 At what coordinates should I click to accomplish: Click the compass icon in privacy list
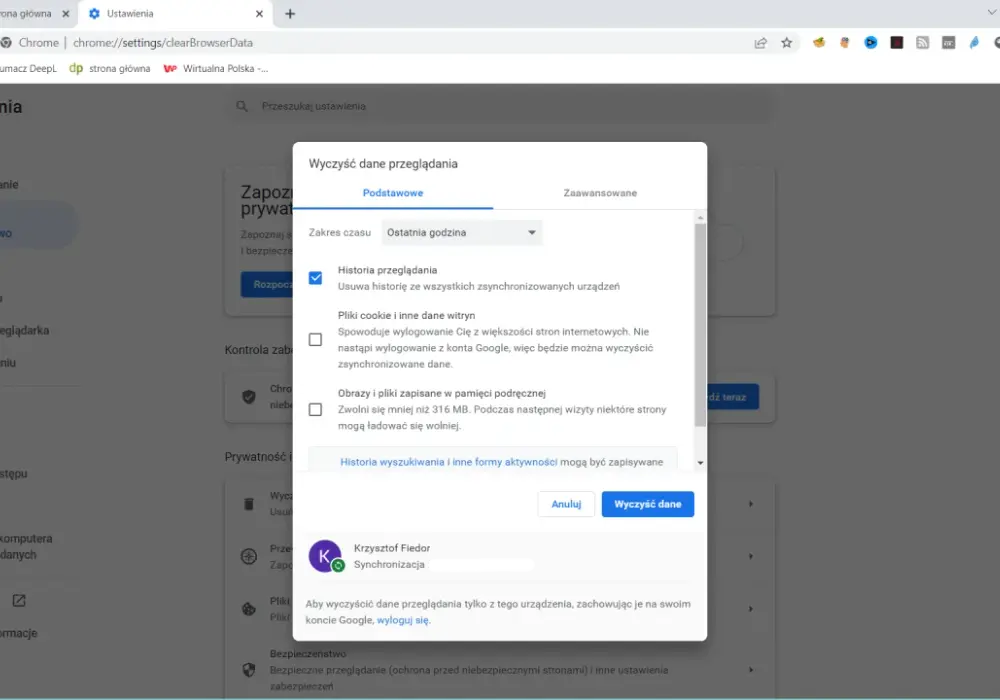tap(249, 557)
